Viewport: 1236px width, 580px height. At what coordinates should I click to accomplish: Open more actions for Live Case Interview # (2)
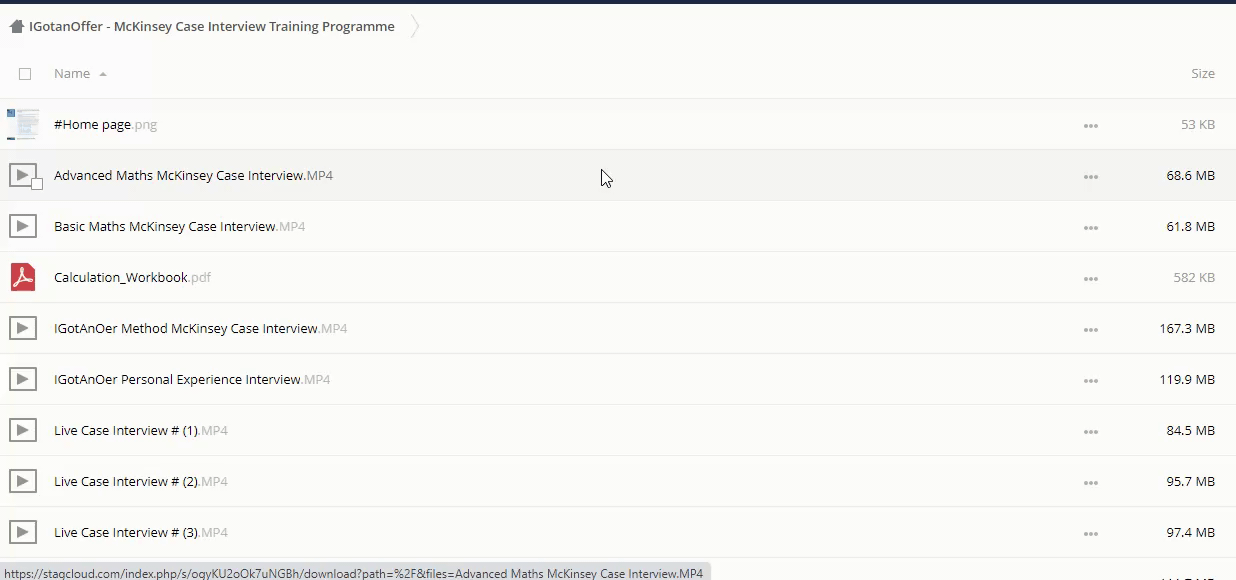click(1090, 483)
